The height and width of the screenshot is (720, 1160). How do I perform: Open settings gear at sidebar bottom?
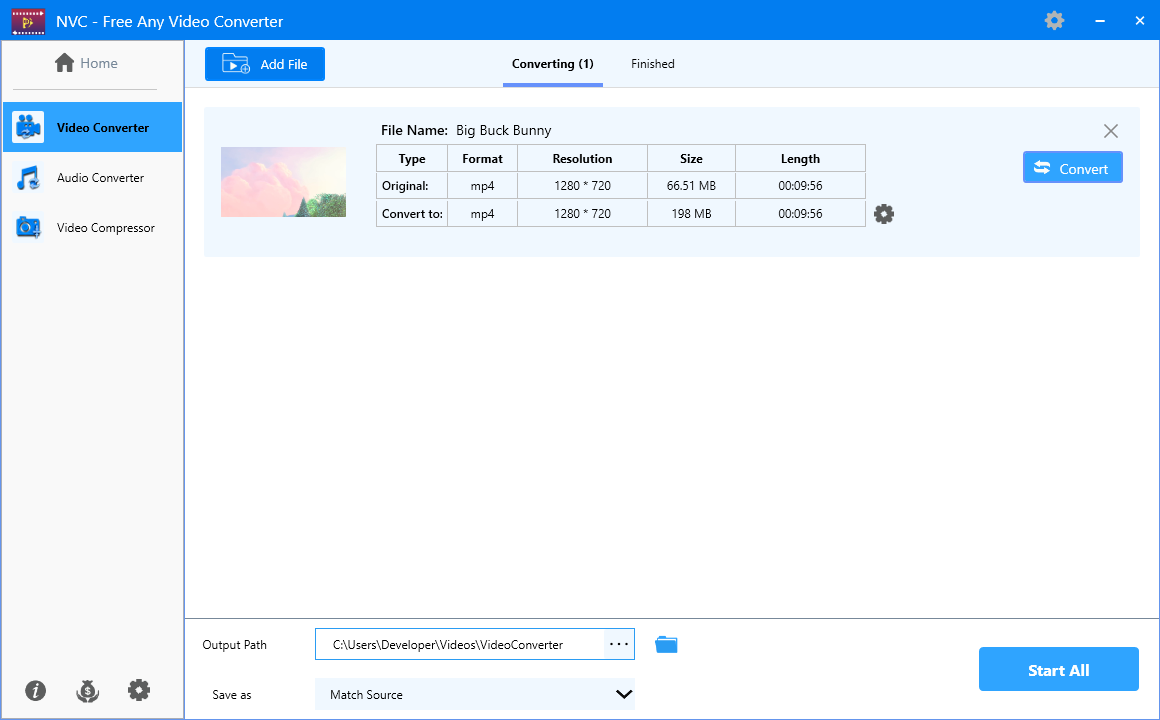139,690
